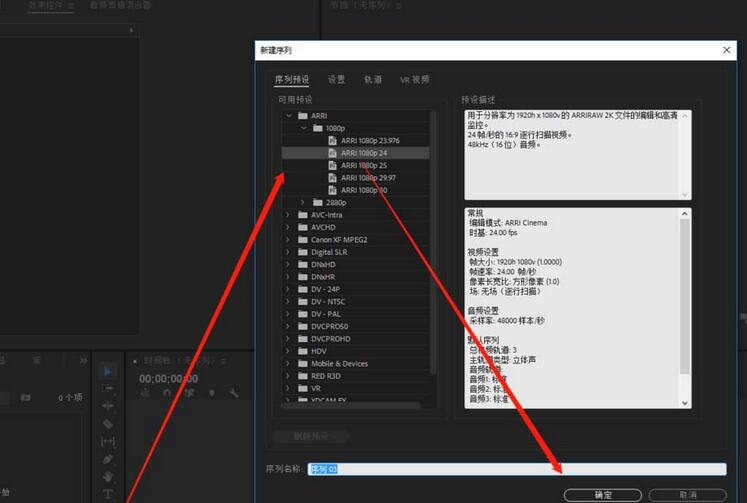Add a marker from the timeline header
This screenshot has width=747, height=503.
click(x=212, y=393)
